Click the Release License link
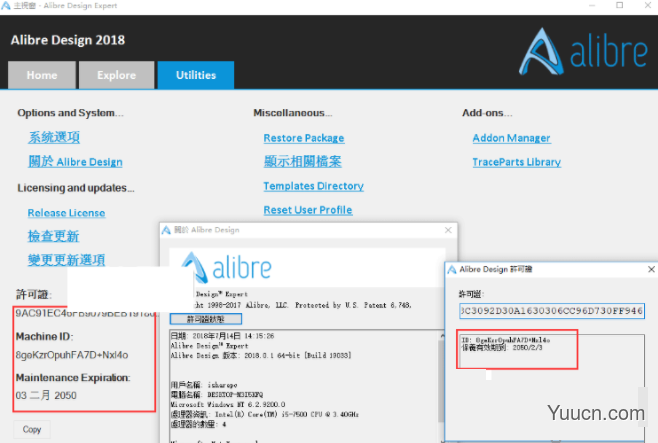Image resolution: width=658 pixels, height=443 pixels. [66, 213]
